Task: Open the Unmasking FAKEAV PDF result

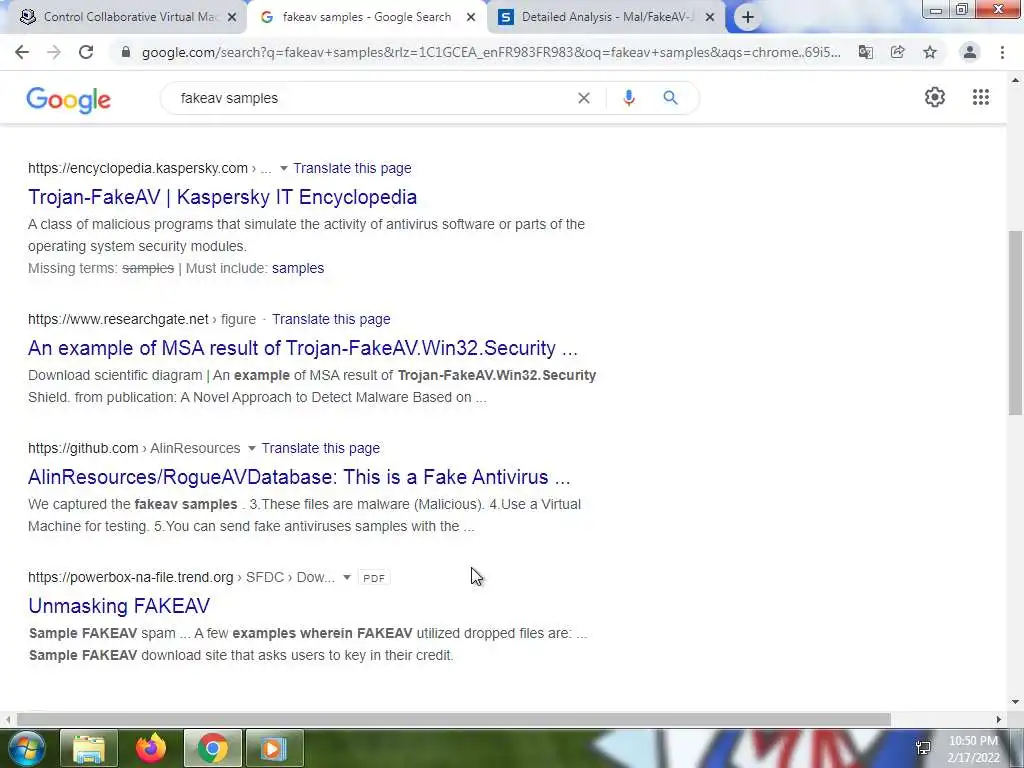Action: pos(119,606)
